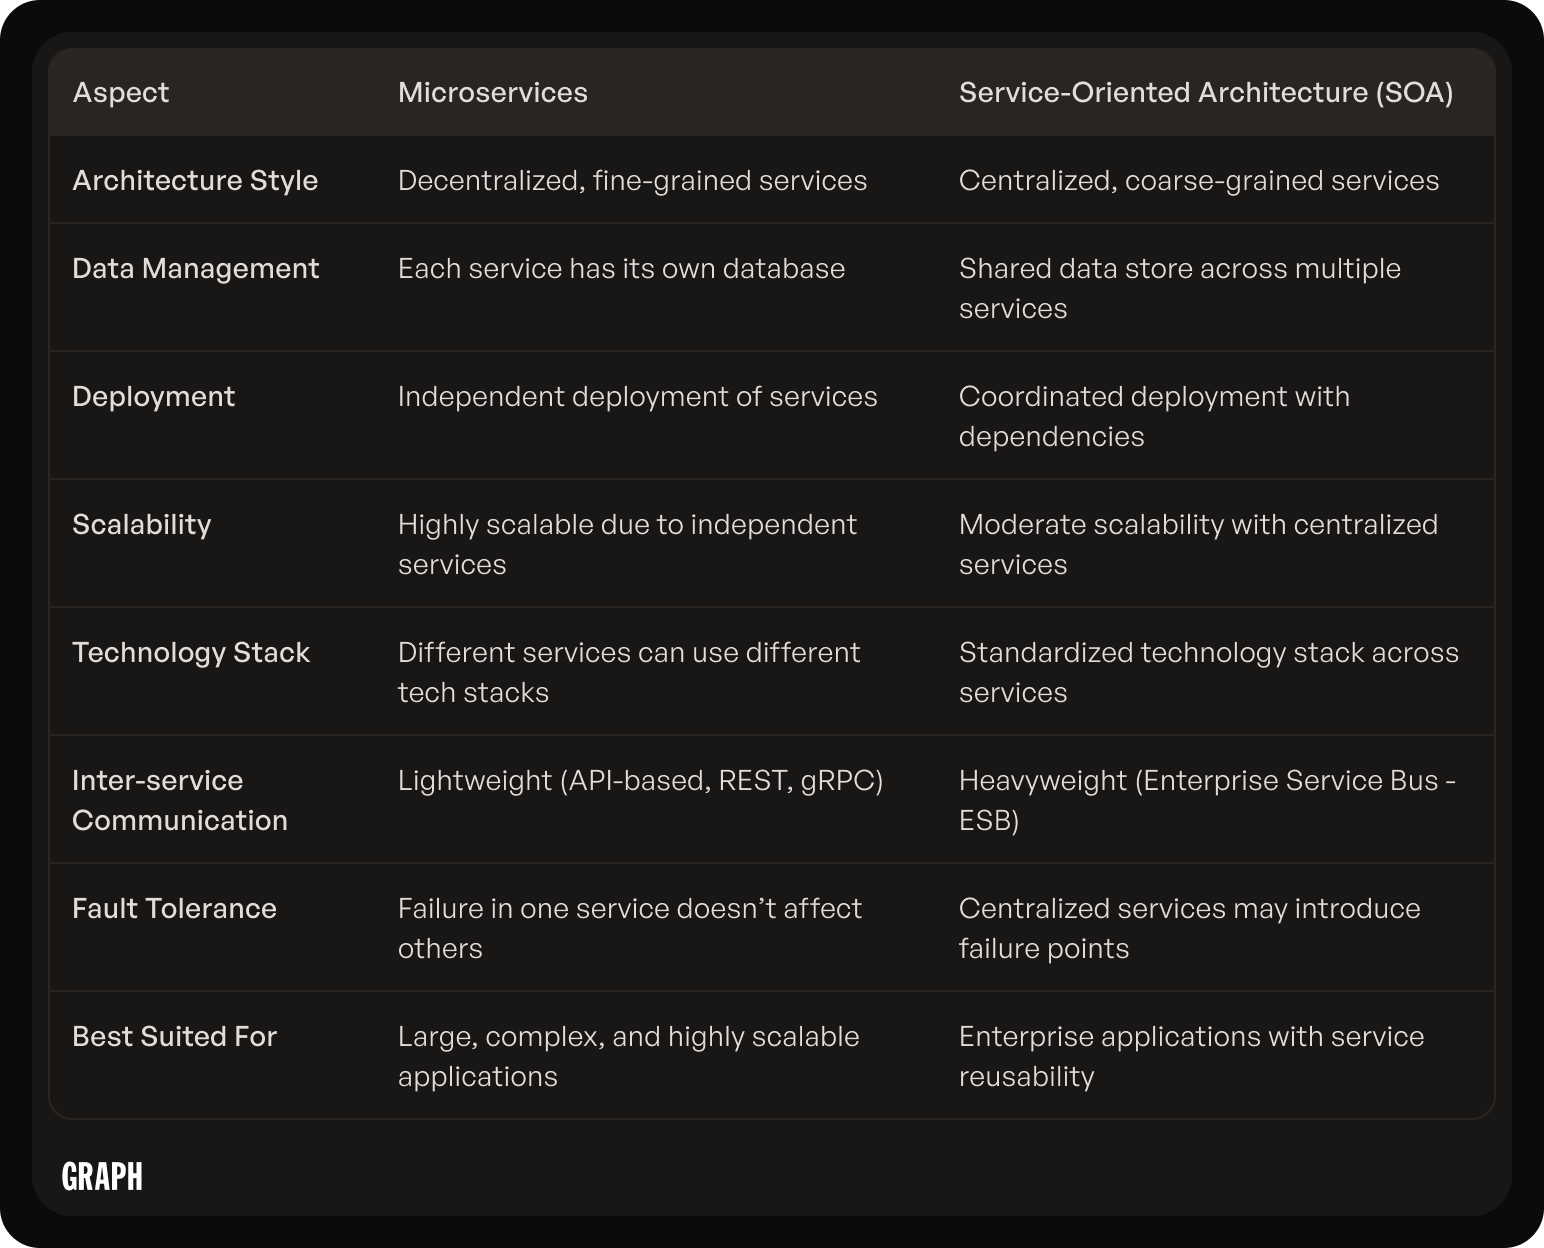Screen dimensions: 1544x1248
Task: Click 'Centralized services may introduce failure points'
Action: [x=1190, y=929]
